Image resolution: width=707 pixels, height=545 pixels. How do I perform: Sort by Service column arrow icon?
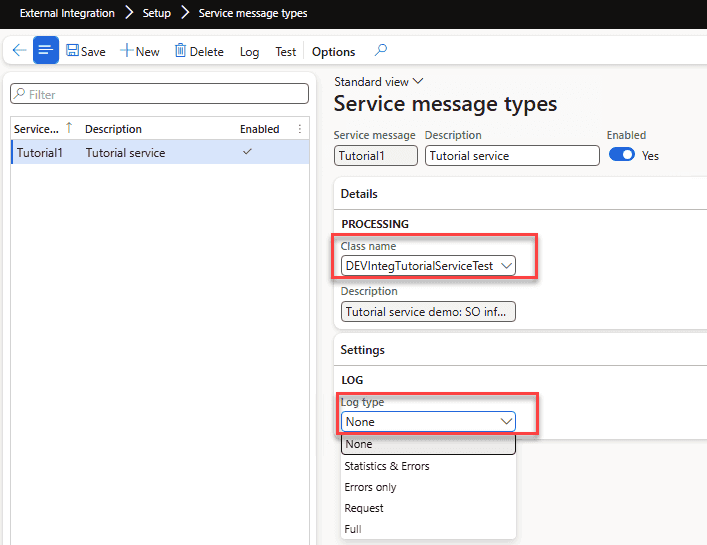pos(69,129)
